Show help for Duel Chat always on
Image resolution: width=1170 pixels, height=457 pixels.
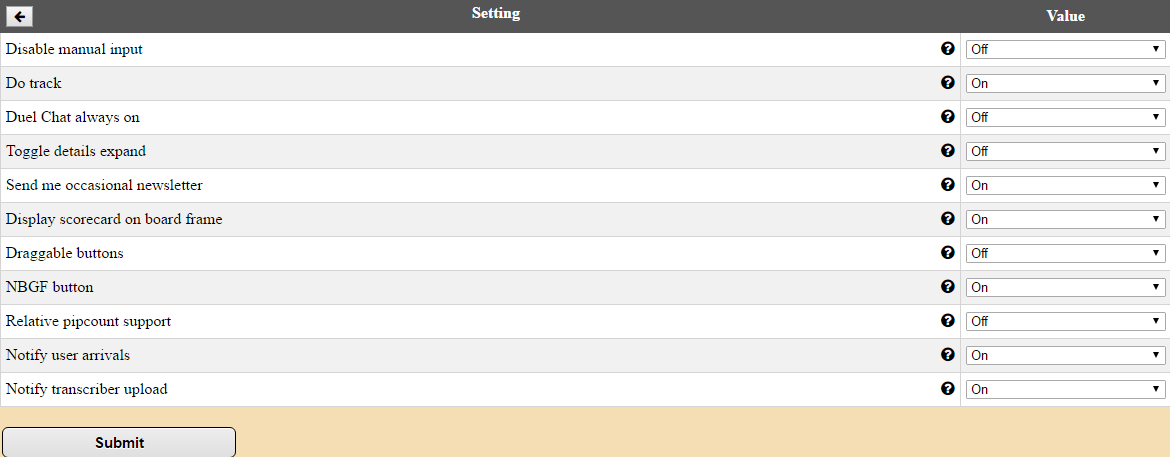pyautogui.click(x=948, y=117)
